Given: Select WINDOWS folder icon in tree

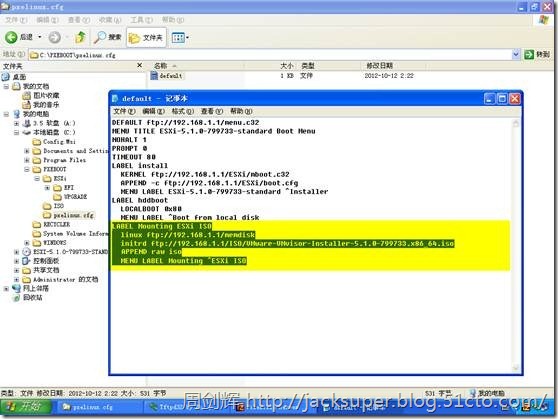Looking at the screenshot, I should (37, 243).
